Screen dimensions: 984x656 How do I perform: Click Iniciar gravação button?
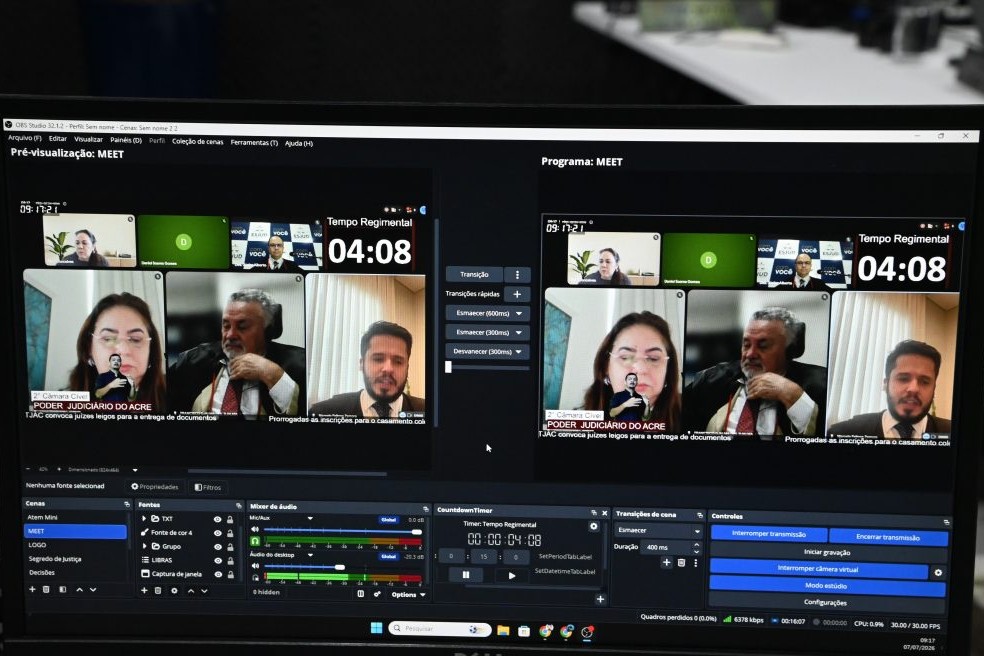(x=827, y=552)
